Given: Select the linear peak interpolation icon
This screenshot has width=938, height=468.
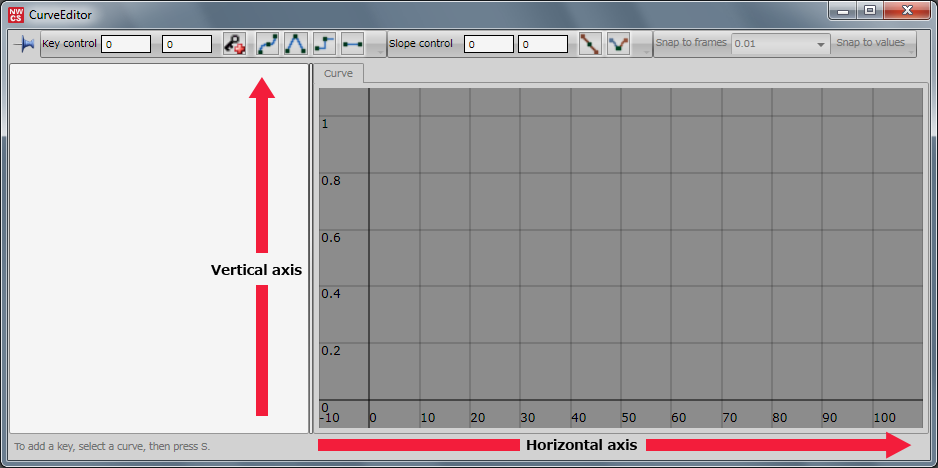Looking at the screenshot, I should [x=296, y=44].
